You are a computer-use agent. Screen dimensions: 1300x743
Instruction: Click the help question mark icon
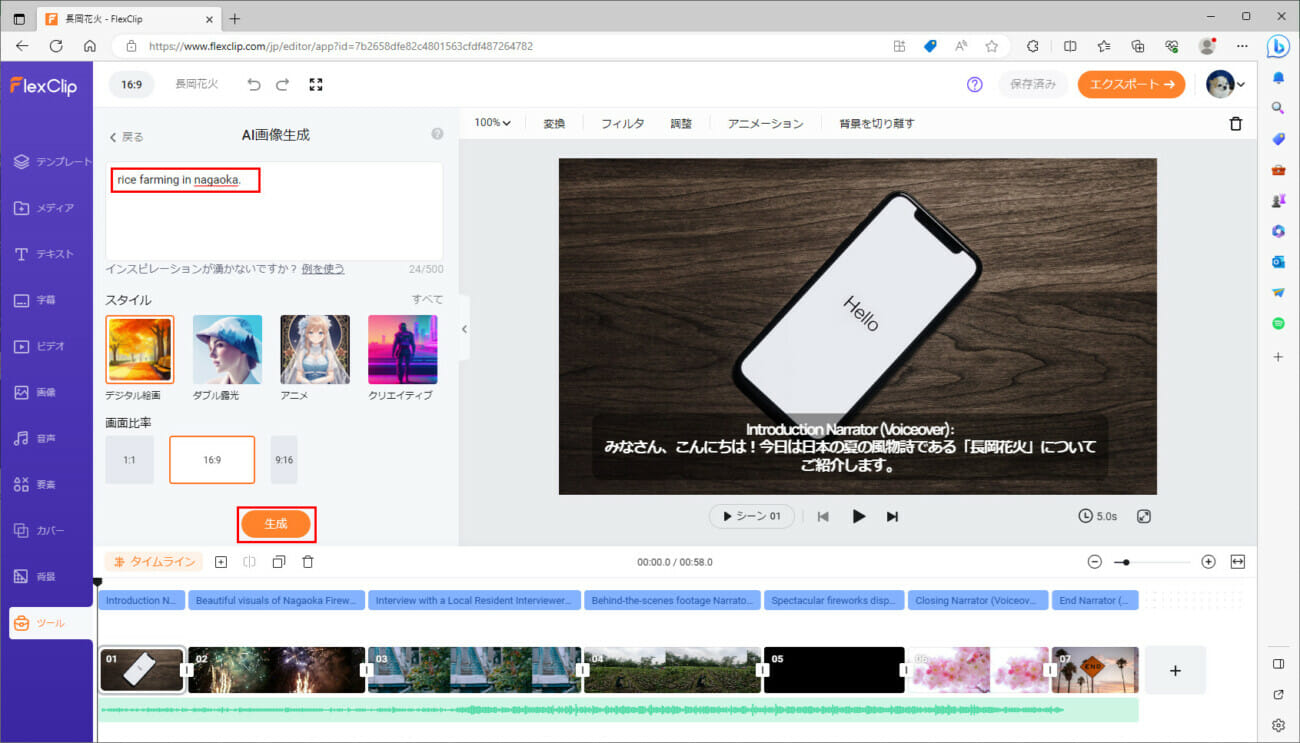coord(975,85)
